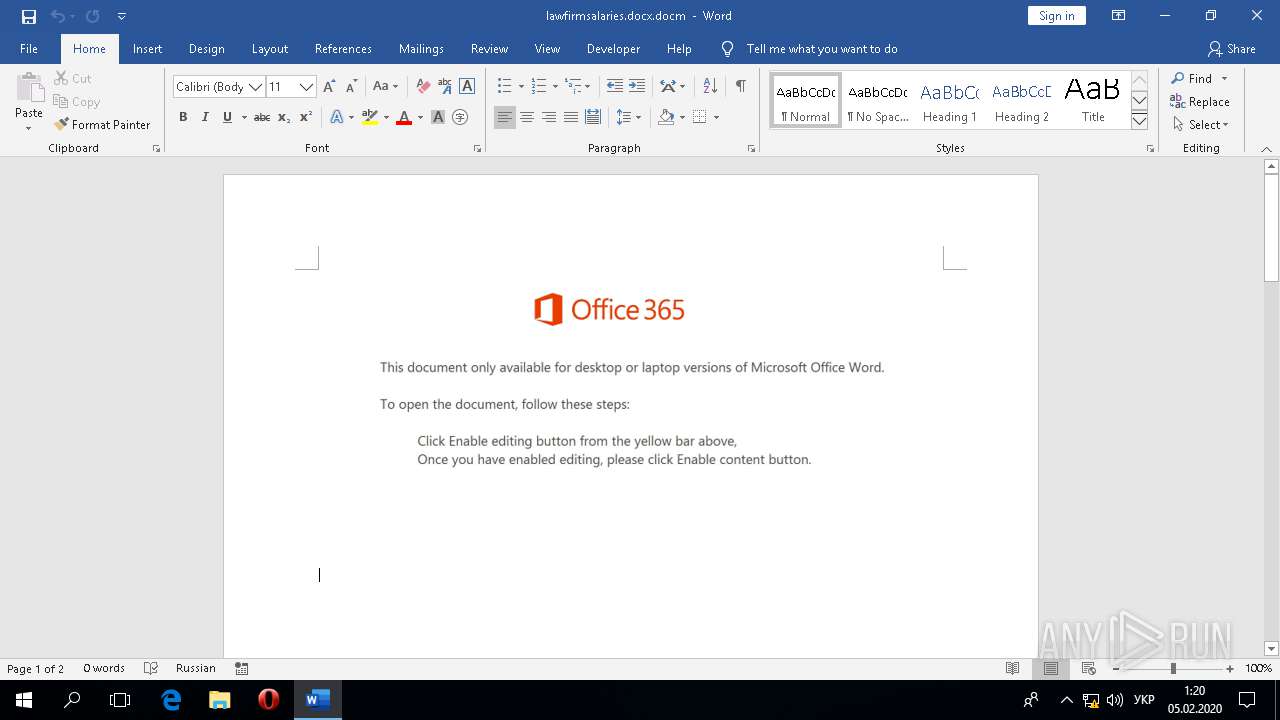This screenshot has height=720, width=1280.
Task: Open borders dropdown arrow
Action: click(x=717, y=117)
